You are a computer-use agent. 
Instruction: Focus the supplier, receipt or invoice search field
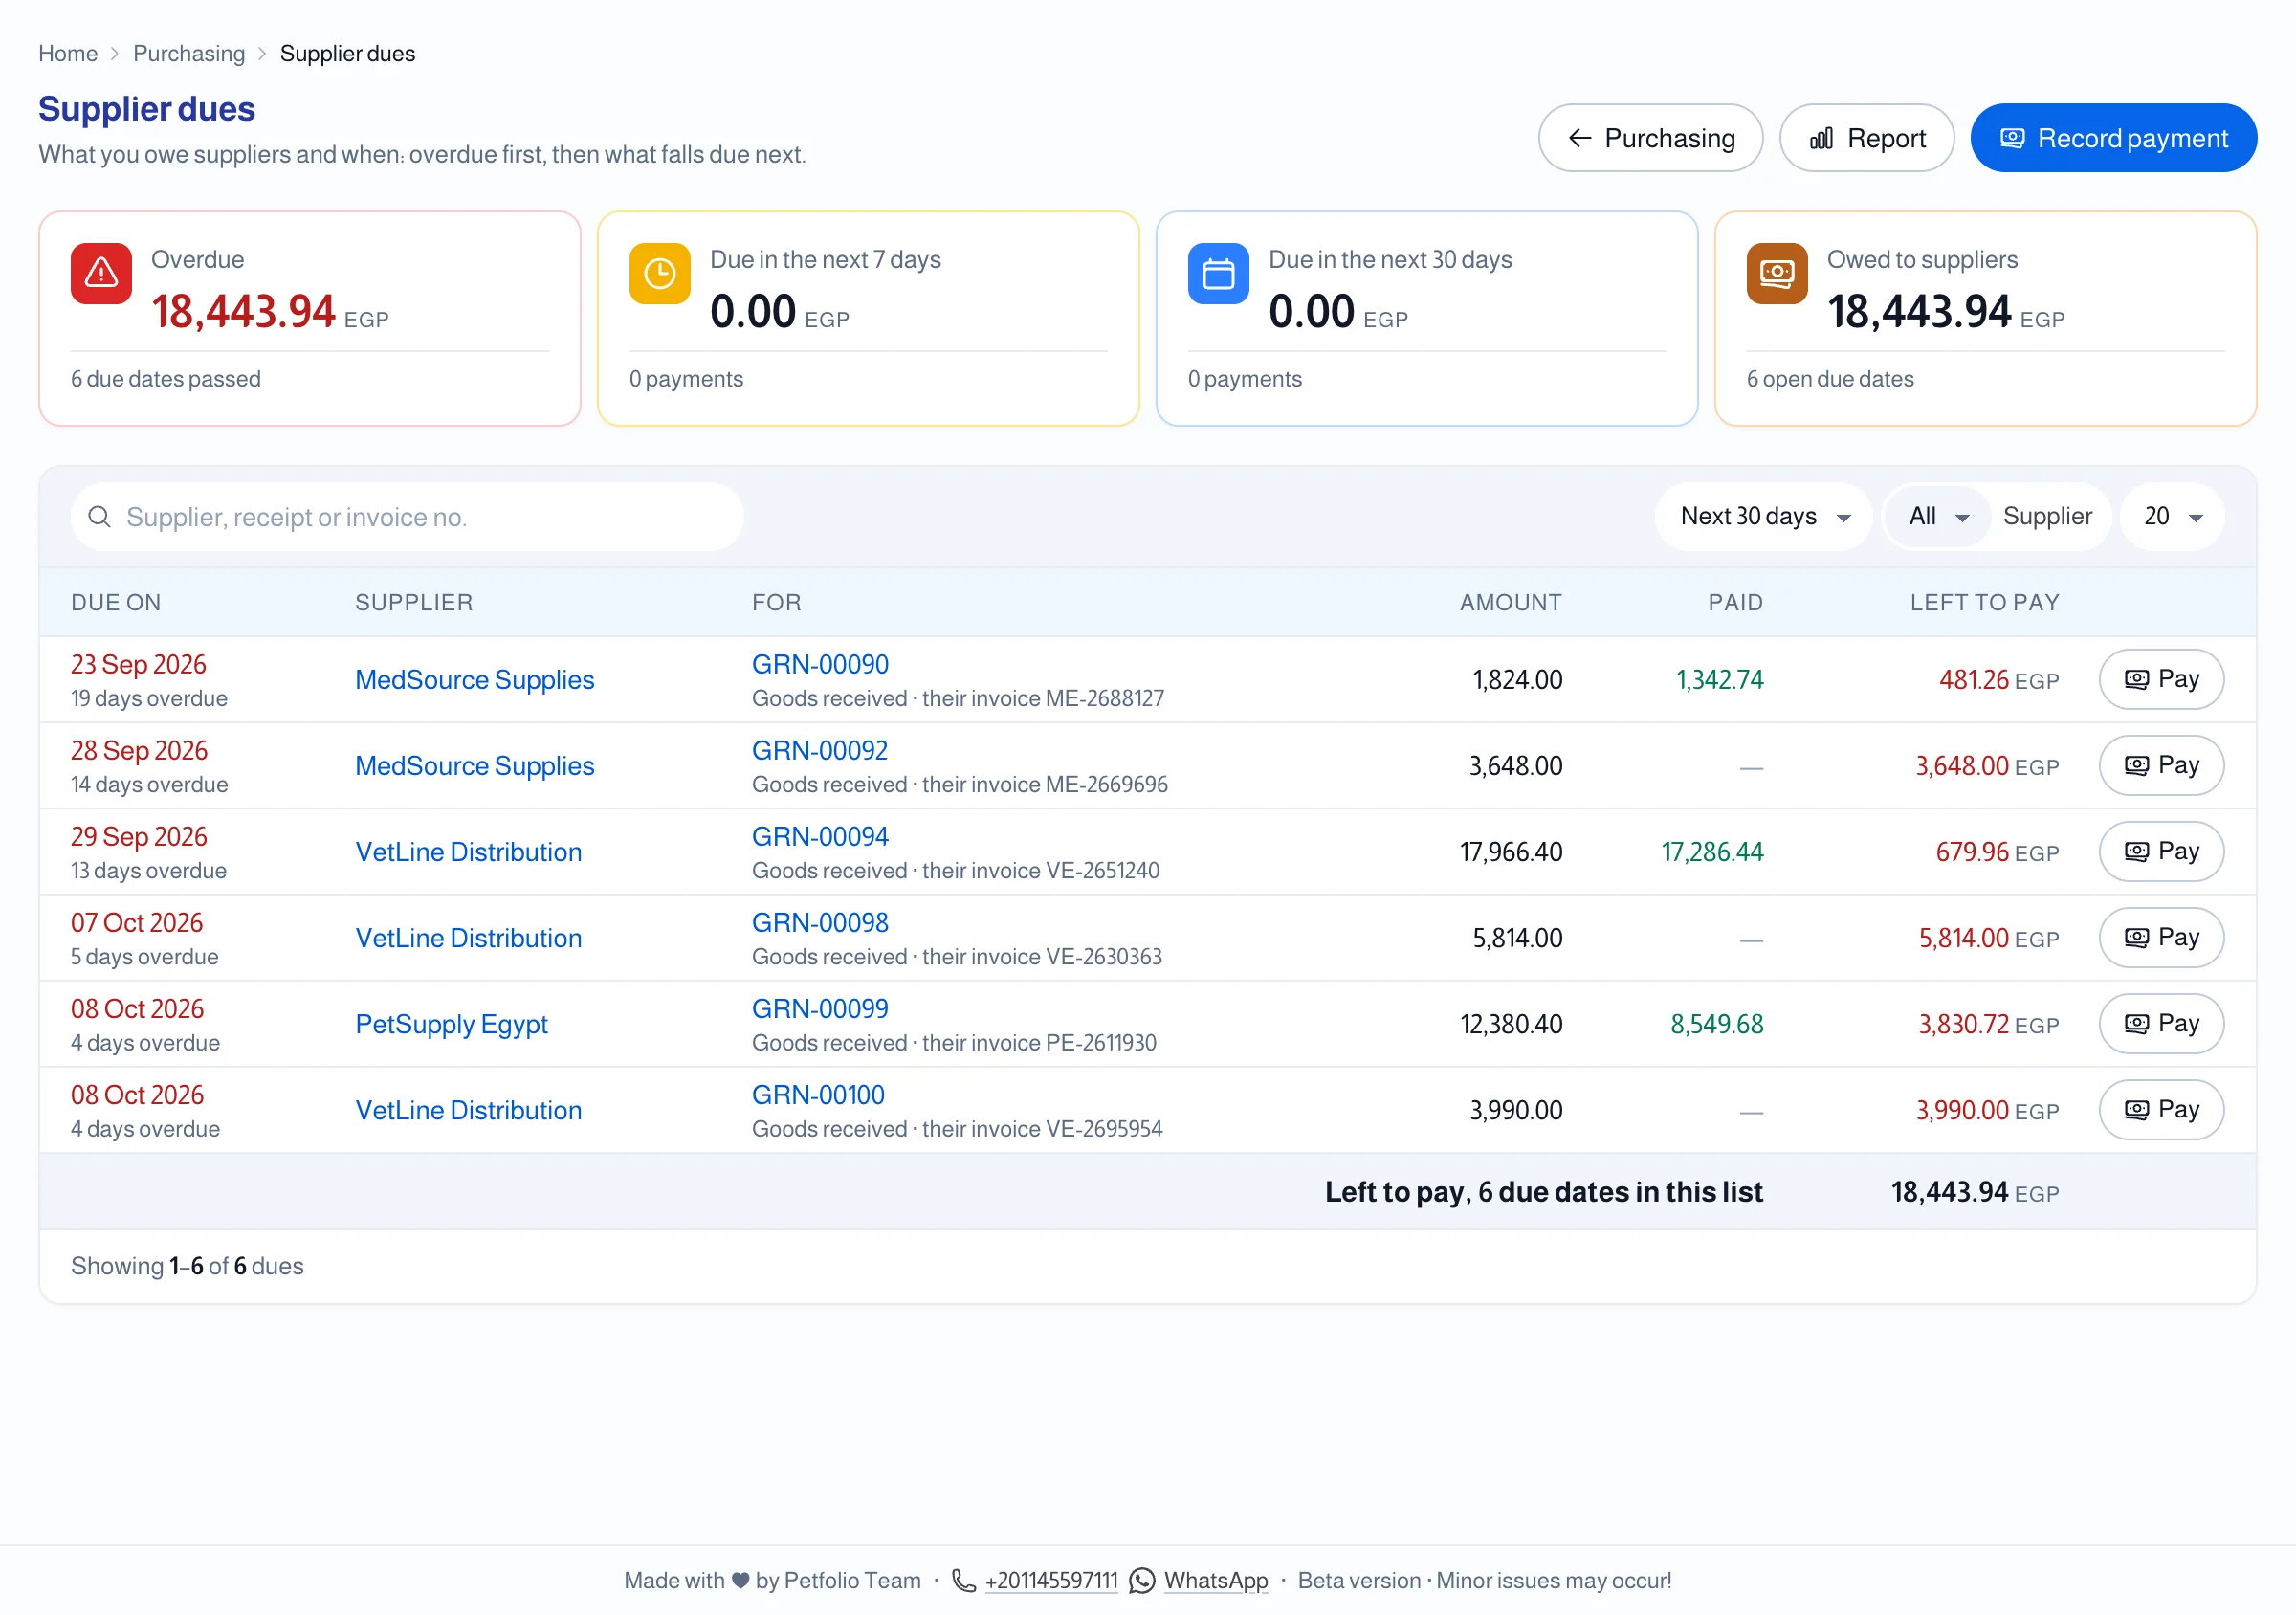[x=407, y=517]
